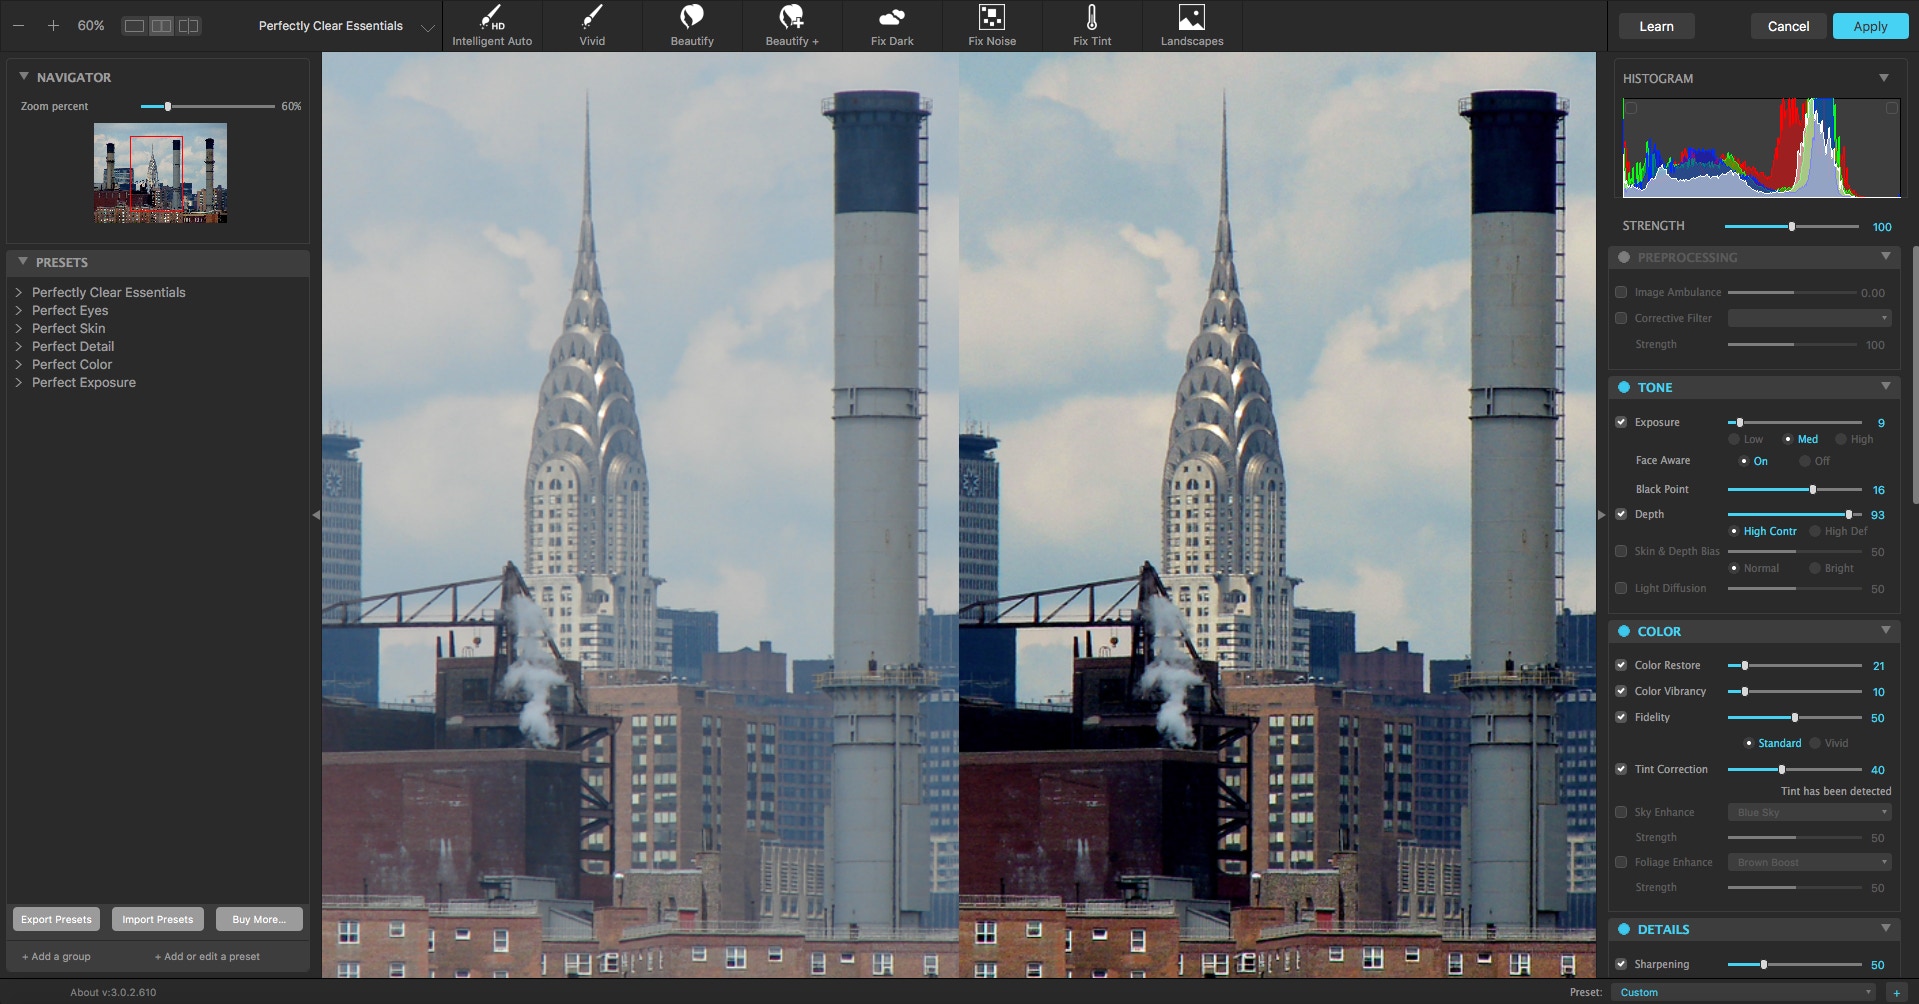Uncheck the Tint Correction checkbox
This screenshot has width=1919, height=1004.
pos(1621,769)
